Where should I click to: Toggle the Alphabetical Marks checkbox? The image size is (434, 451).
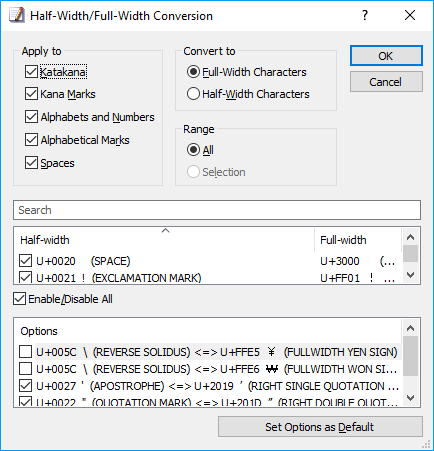click(x=31, y=140)
